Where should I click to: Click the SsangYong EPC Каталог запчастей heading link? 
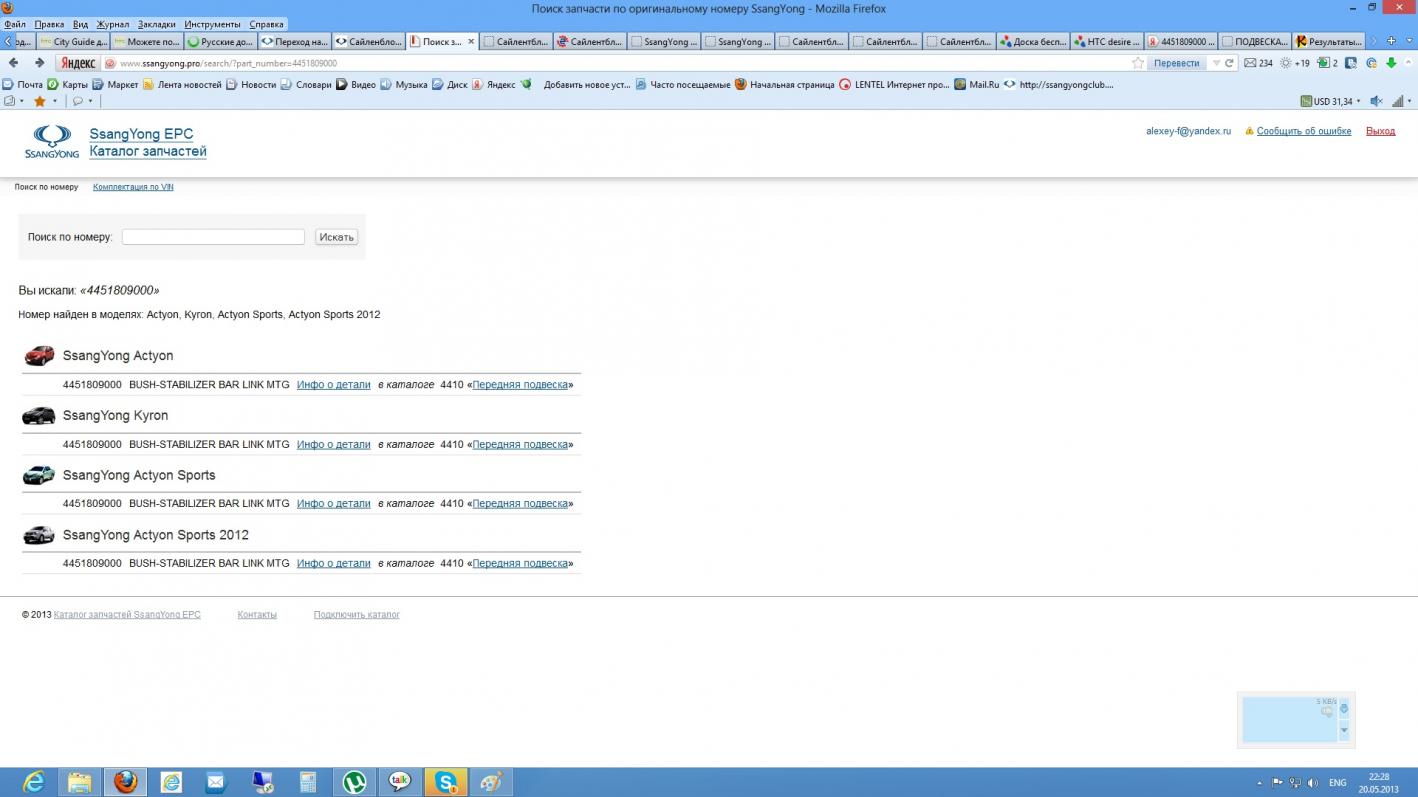(x=148, y=143)
